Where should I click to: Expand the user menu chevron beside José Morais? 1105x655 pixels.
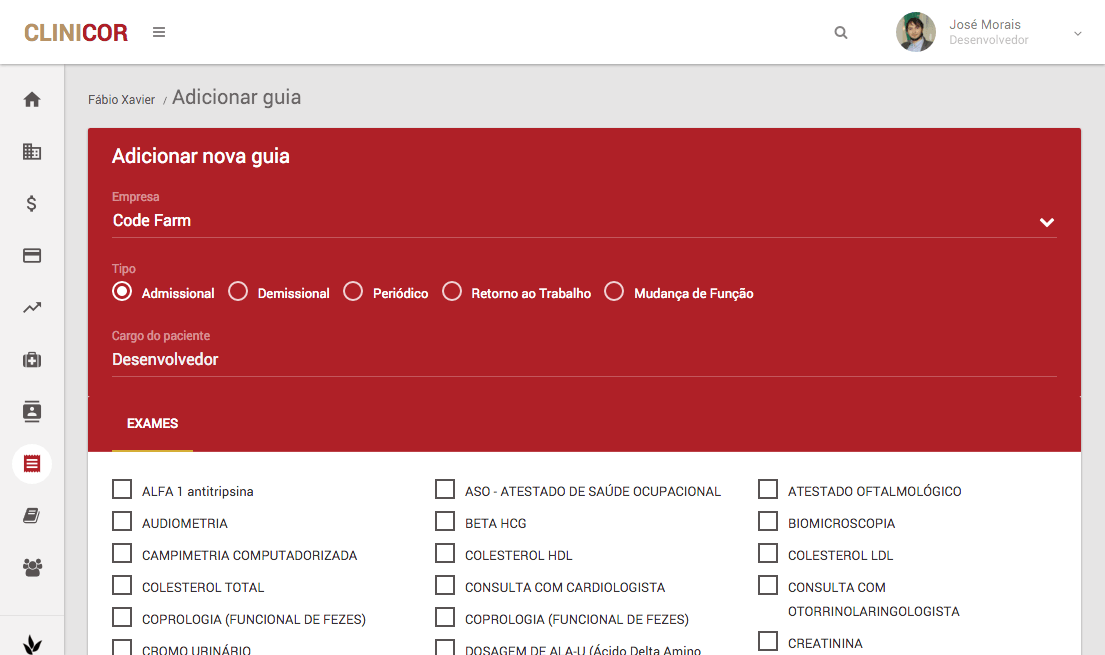click(1078, 33)
